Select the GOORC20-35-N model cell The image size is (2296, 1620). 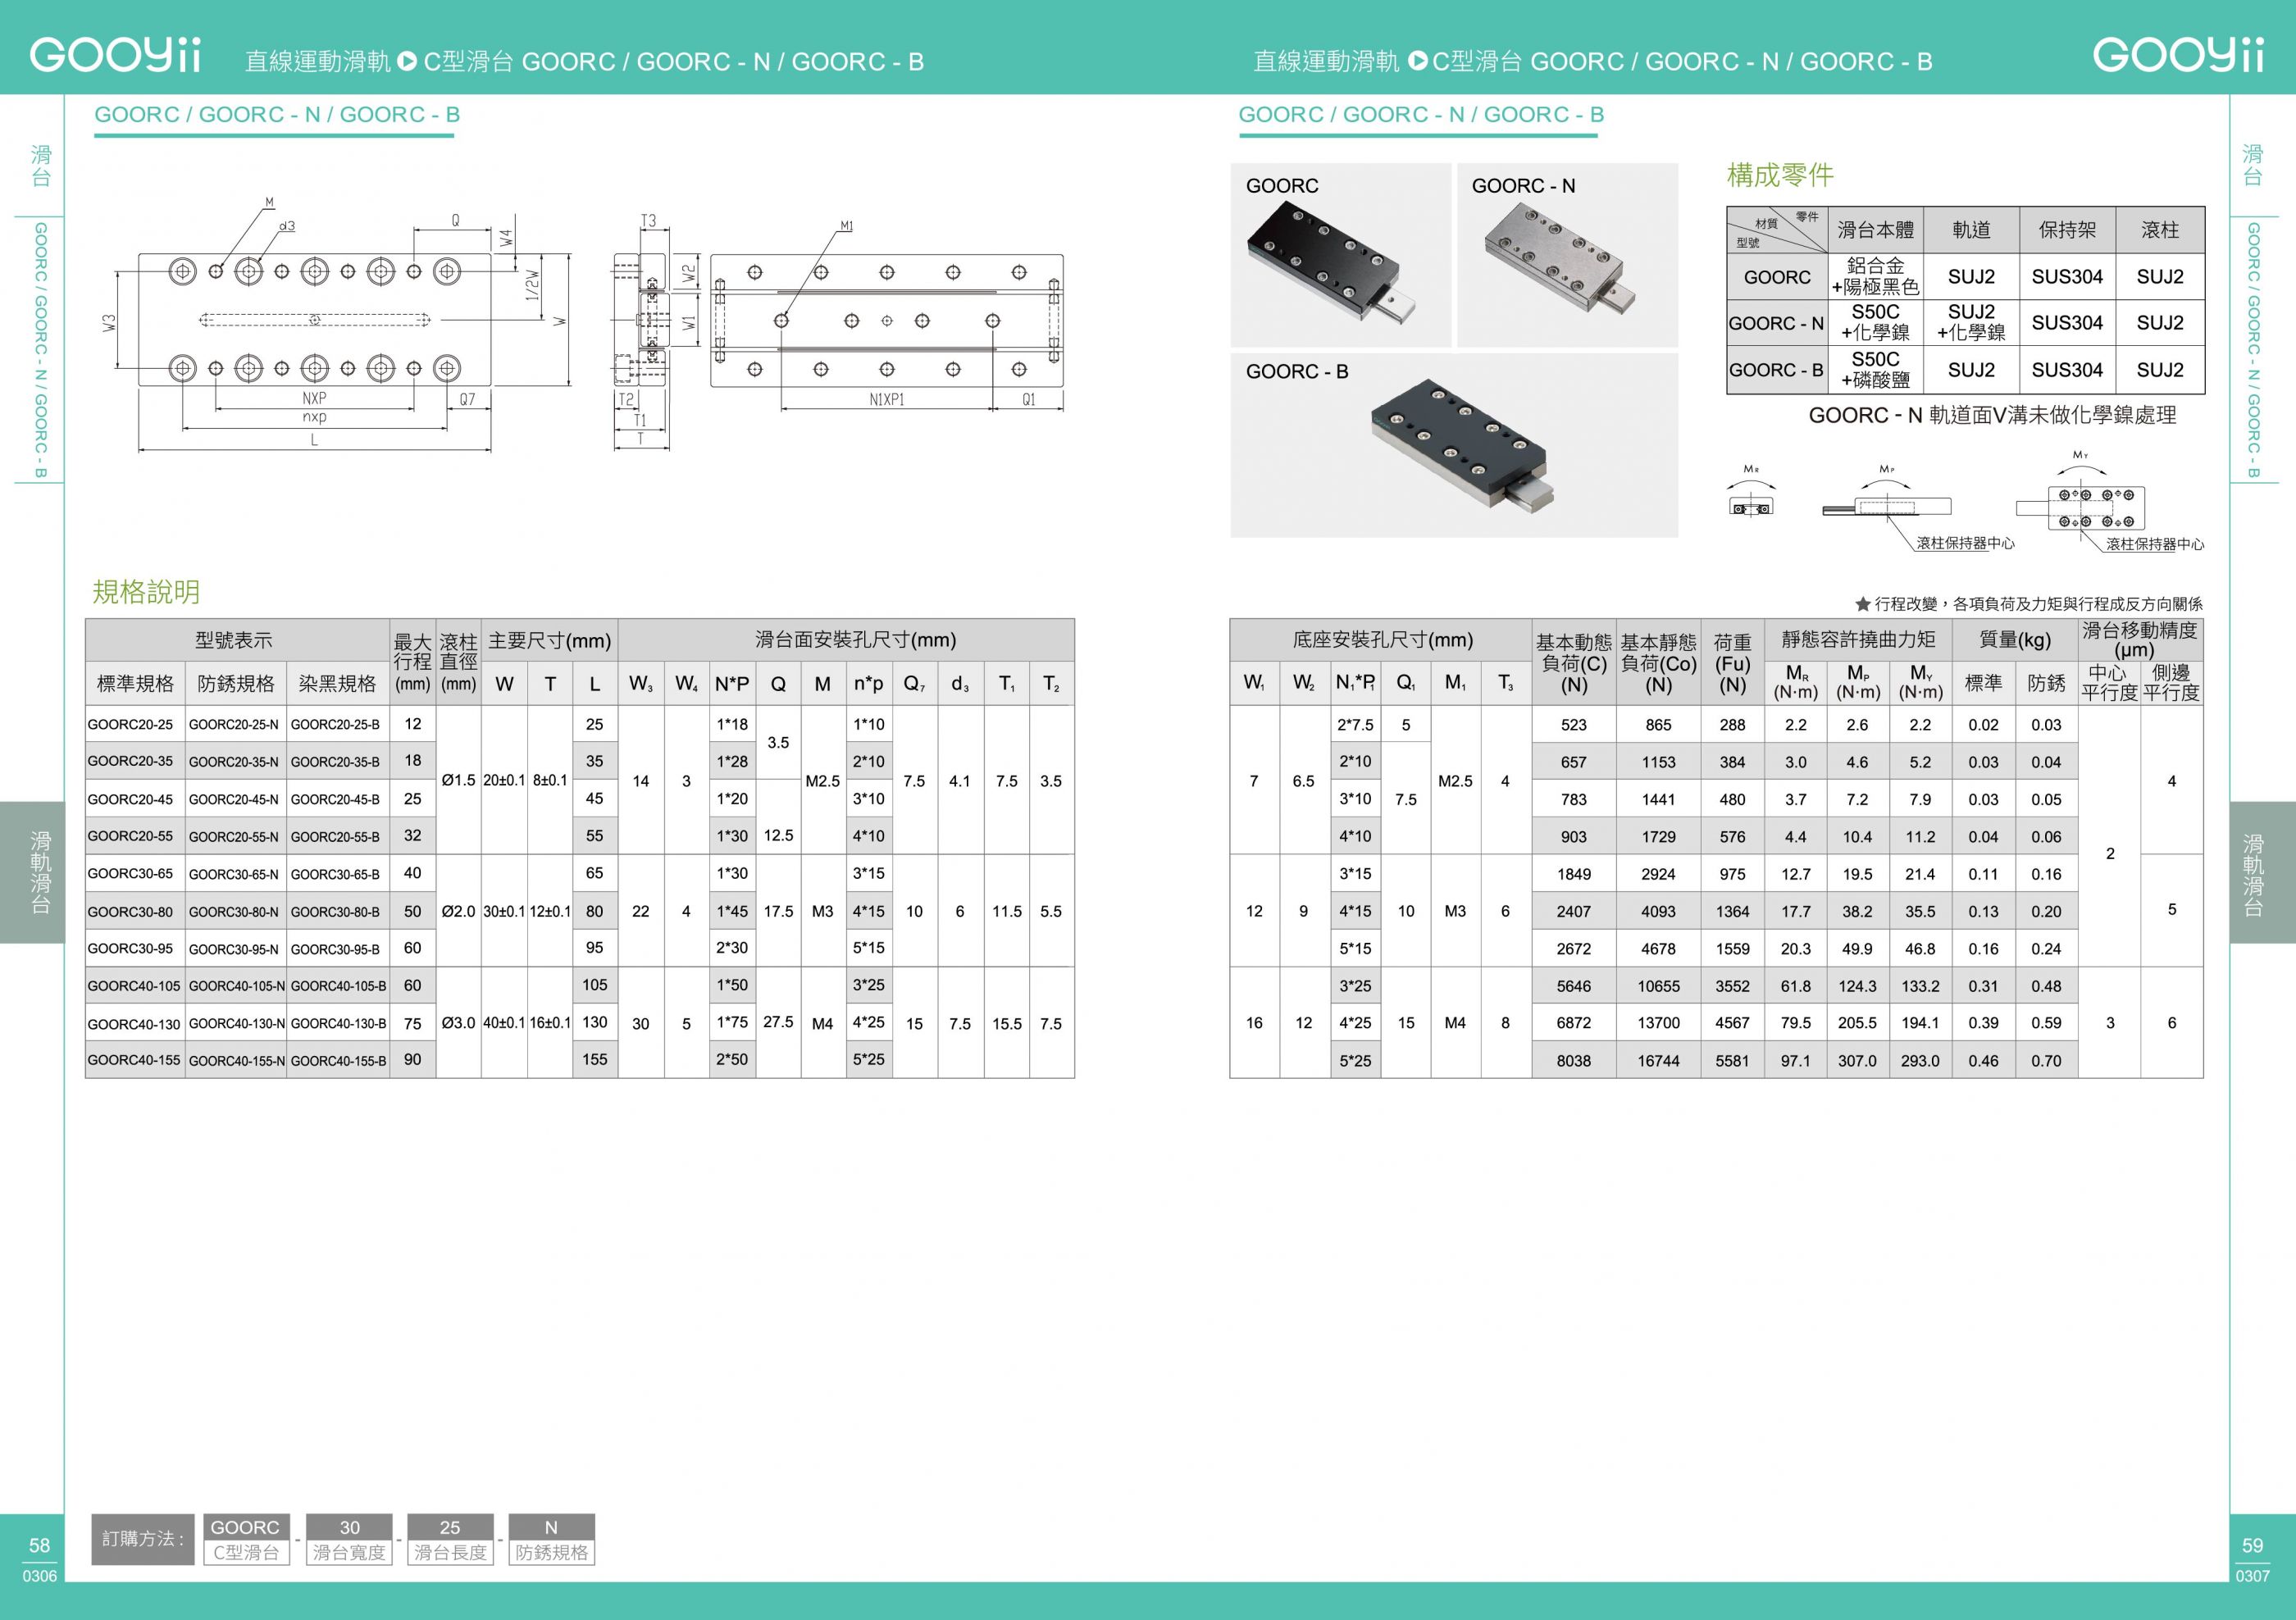(236, 761)
